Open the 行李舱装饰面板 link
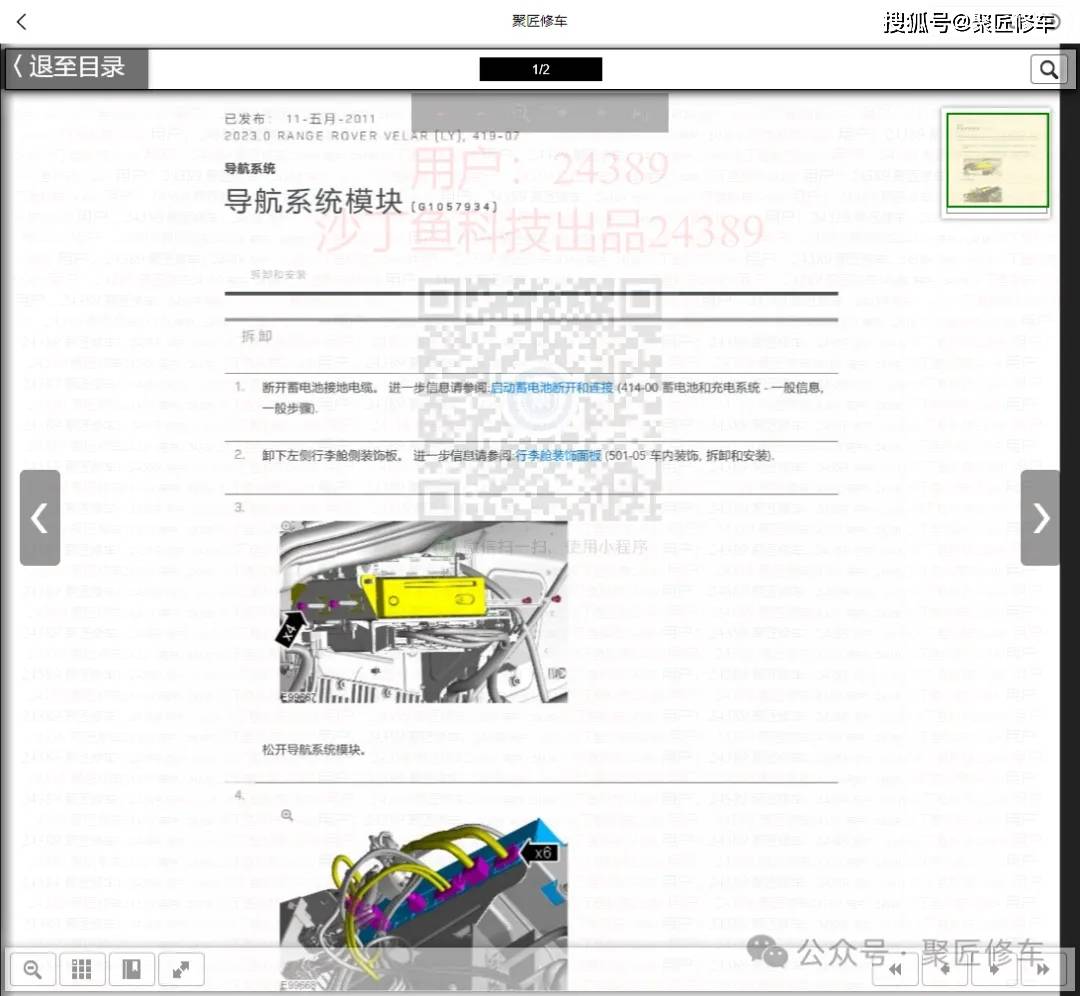The height and width of the screenshot is (996, 1080). coord(559,455)
